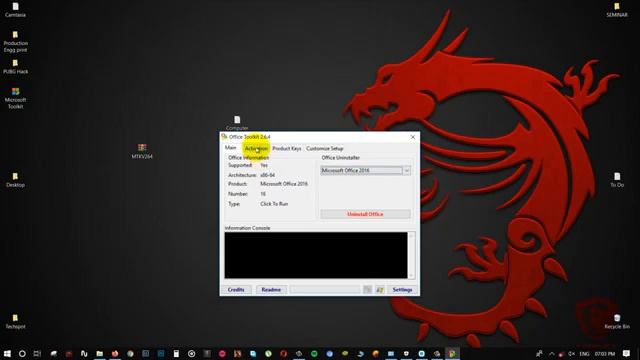Select the MTKV264 archive icon
Screen dimensions: 640x360
(x=142, y=151)
